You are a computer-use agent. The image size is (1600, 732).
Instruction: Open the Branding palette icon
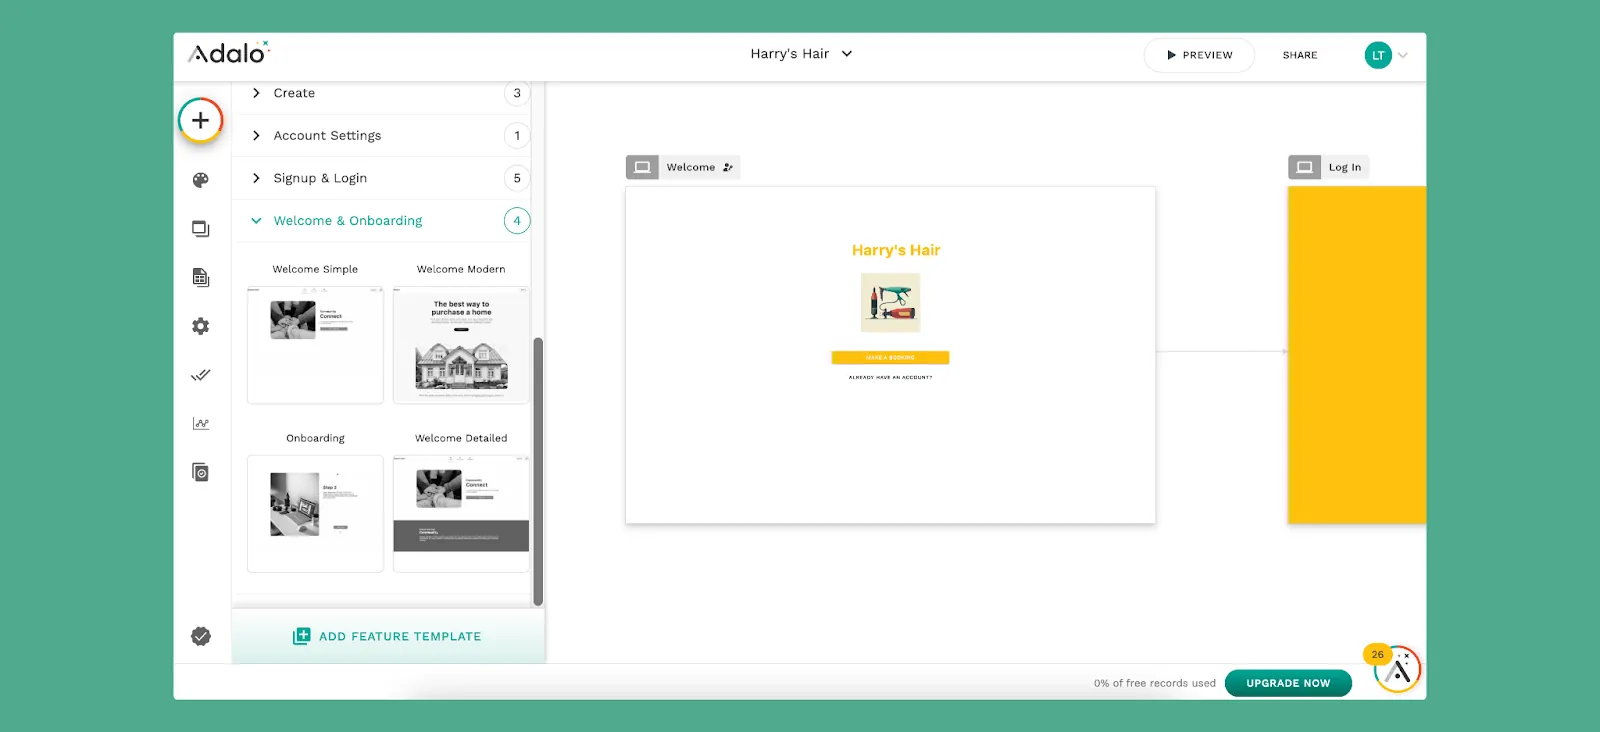pyautogui.click(x=201, y=180)
